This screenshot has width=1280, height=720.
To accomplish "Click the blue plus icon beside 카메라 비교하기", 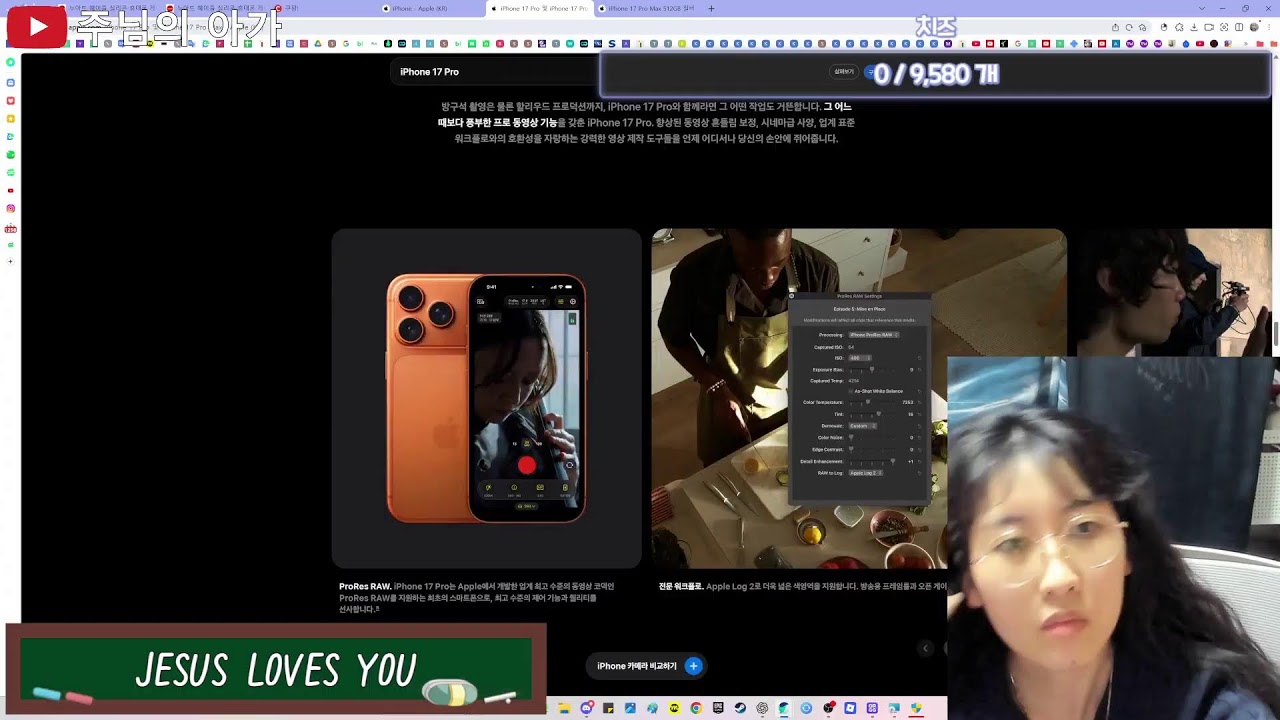I will (693, 666).
